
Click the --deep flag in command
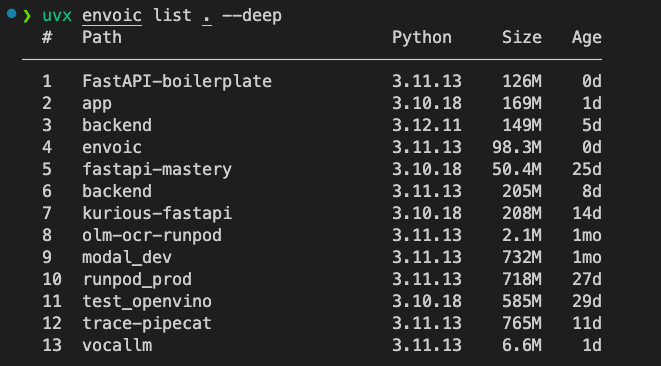tap(252, 16)
